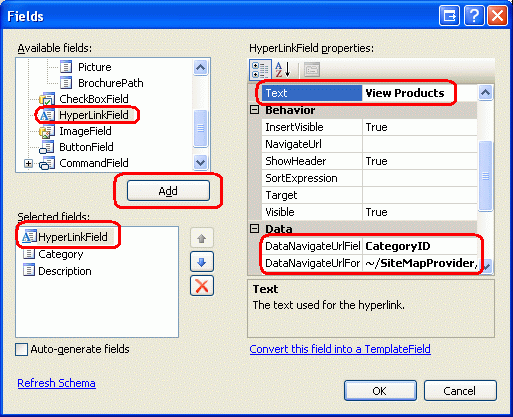The height and width of the screenshot is (417, 513).
Task: Select the Visible property row
Action: [x=369, y=212]
